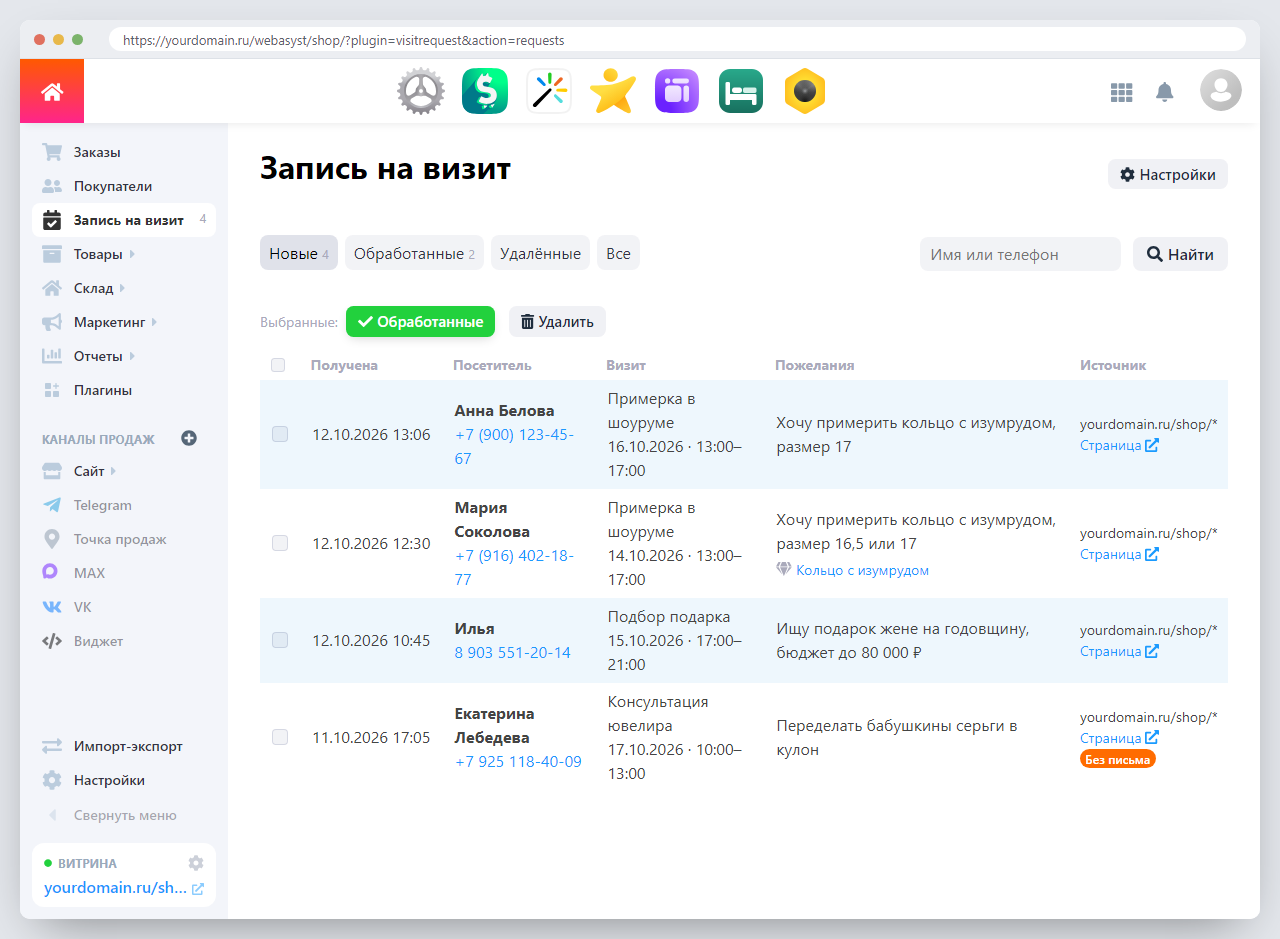Open the Обработанные filter tab
The width and height of the screenshot is (1280, 939).
tap(414, 253)
